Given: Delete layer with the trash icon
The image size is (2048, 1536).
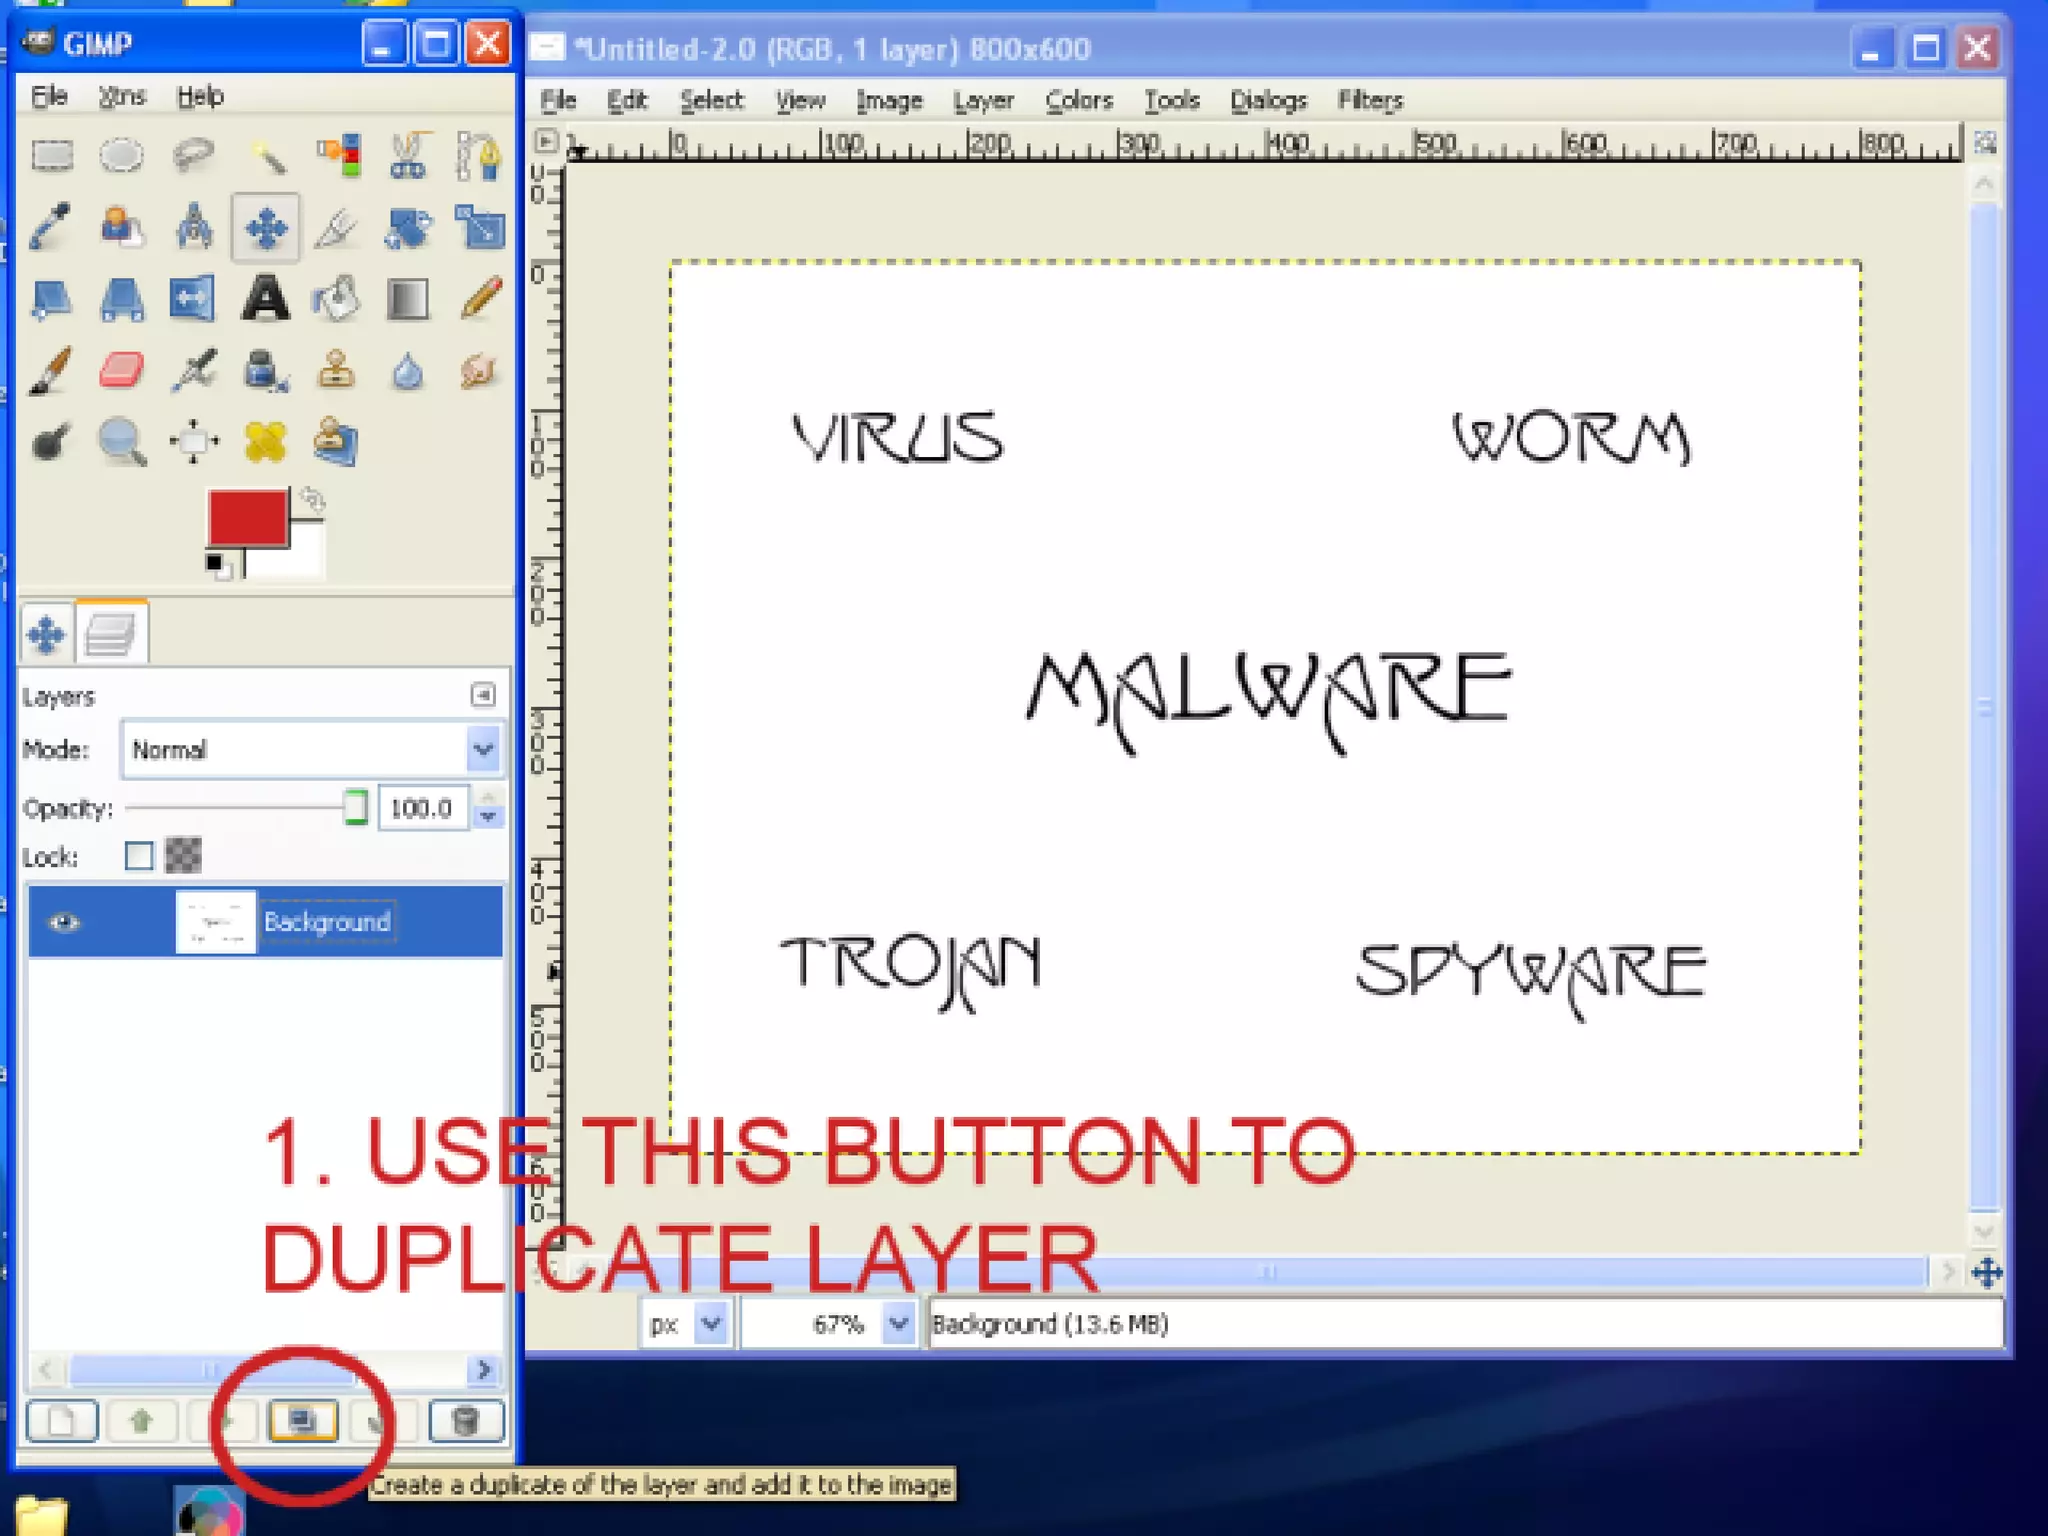Looking at the screenshot, I should [465, 1420].
